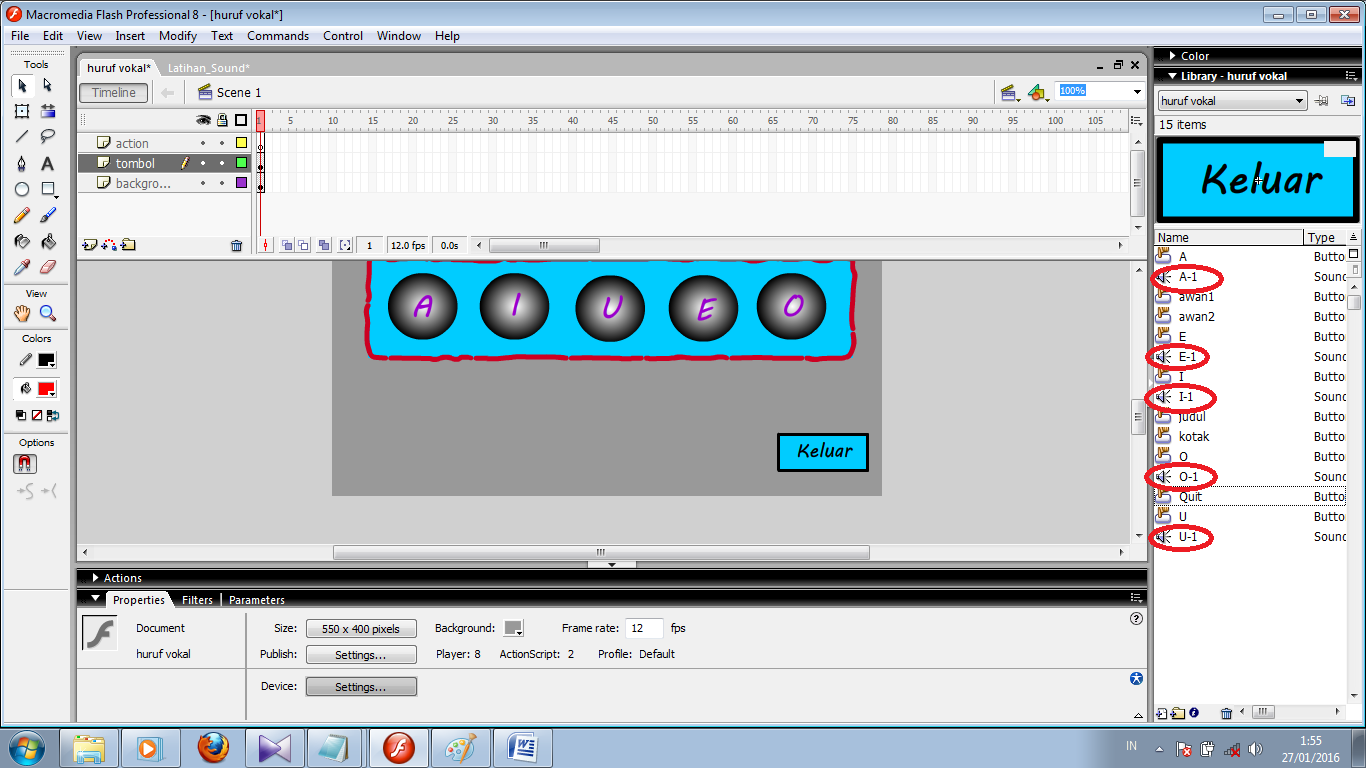Image resolution: width=1366 pixels, height=768 pixels.
Task: Select the Line tool
Action: click(22, 137)
